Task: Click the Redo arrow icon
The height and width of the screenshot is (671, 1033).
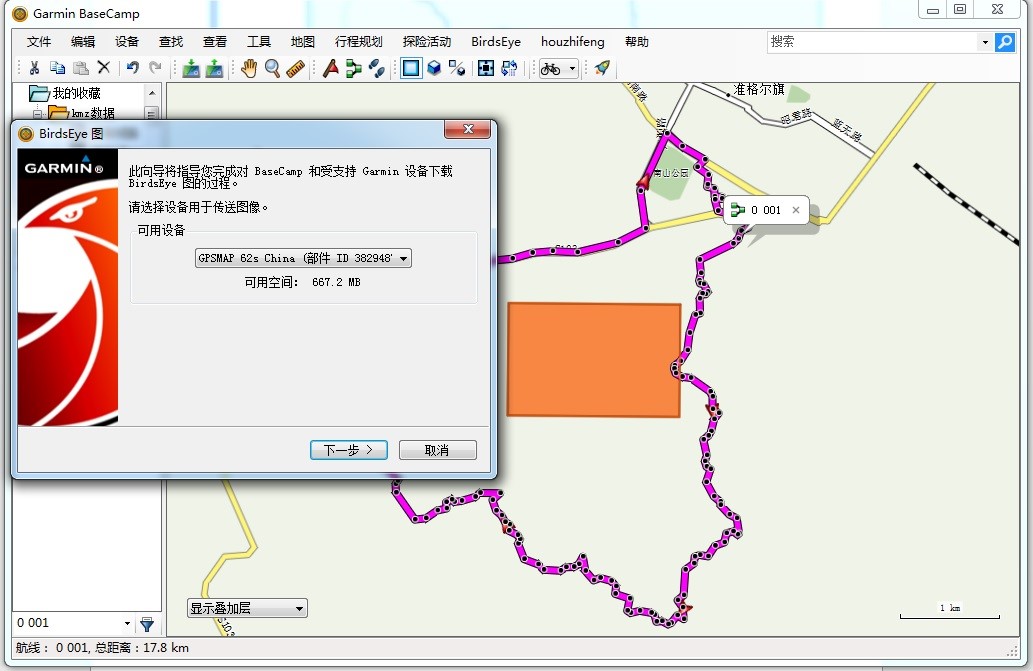Action: pos(155,68)
